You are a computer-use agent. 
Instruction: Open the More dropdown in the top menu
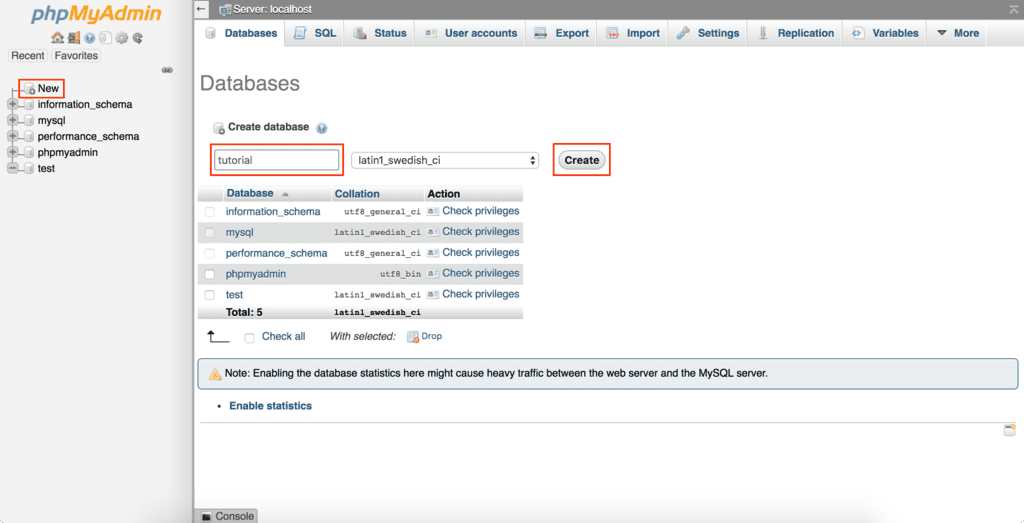(957, 33)
